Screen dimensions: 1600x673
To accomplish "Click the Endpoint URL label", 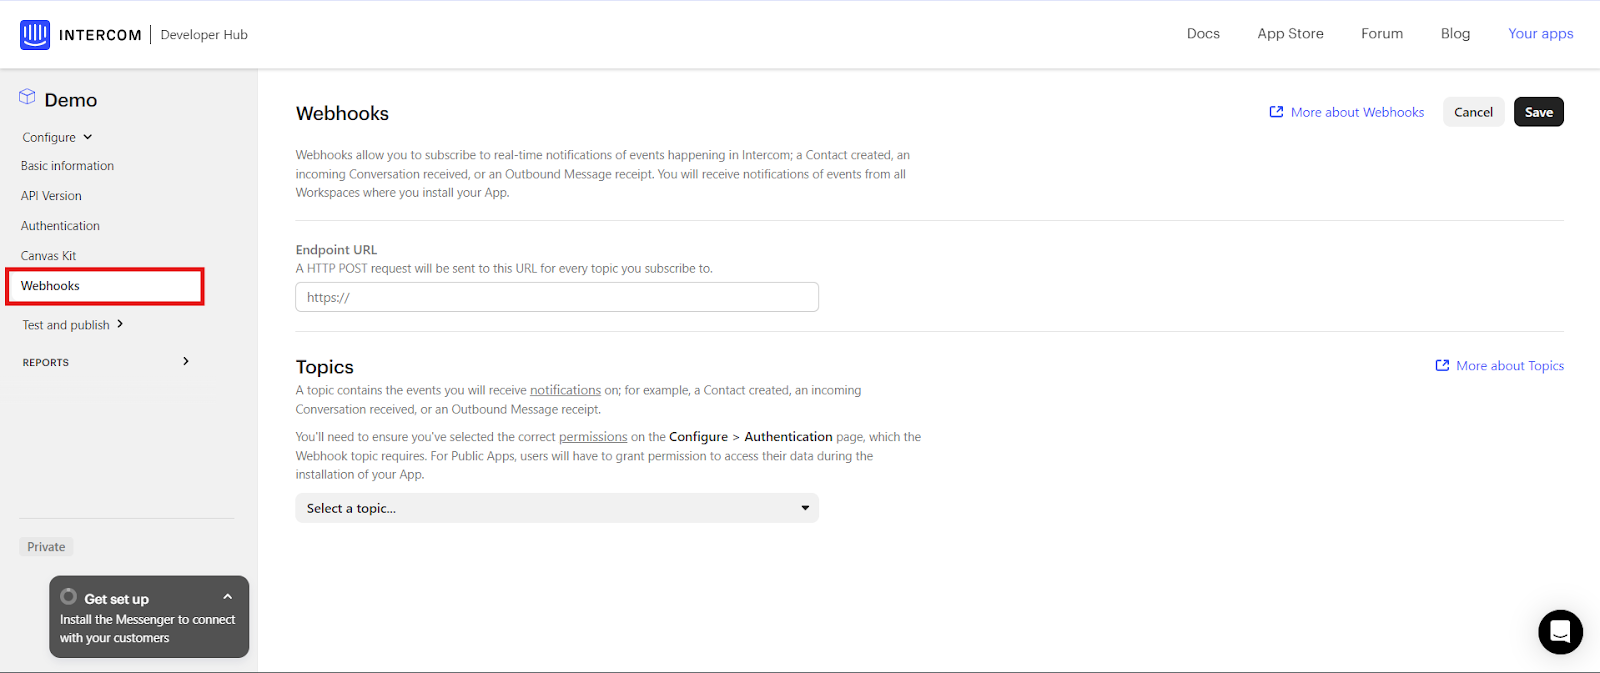I will point(336,250).
